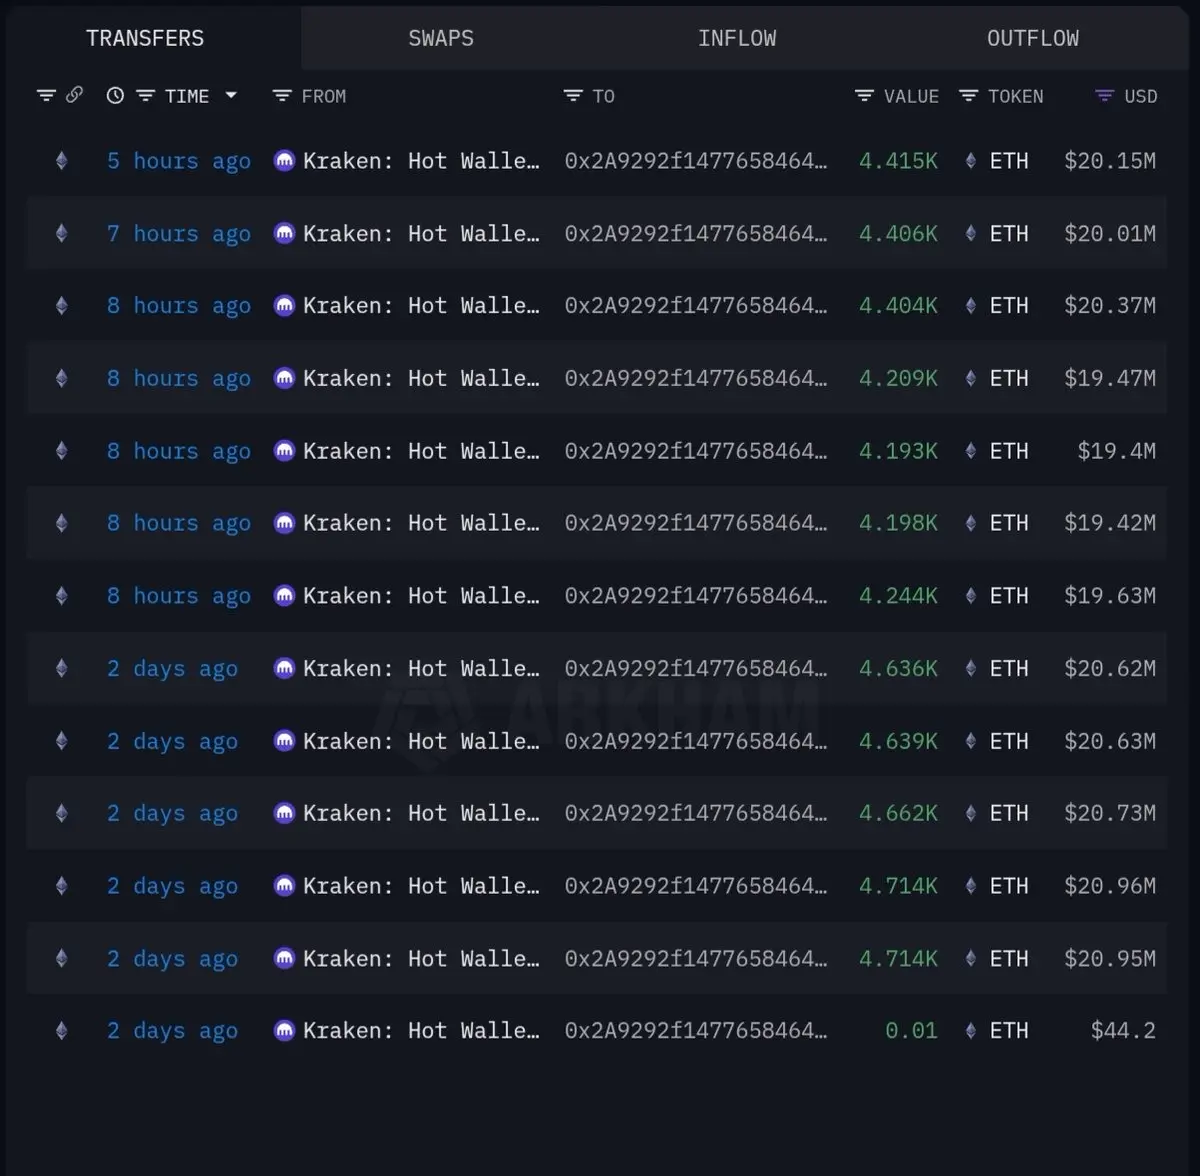The width and height of the screenshot is (1200, 1176).
Task: Open the '5 hours ago' transaction link
Action: [x=179, y=161]
